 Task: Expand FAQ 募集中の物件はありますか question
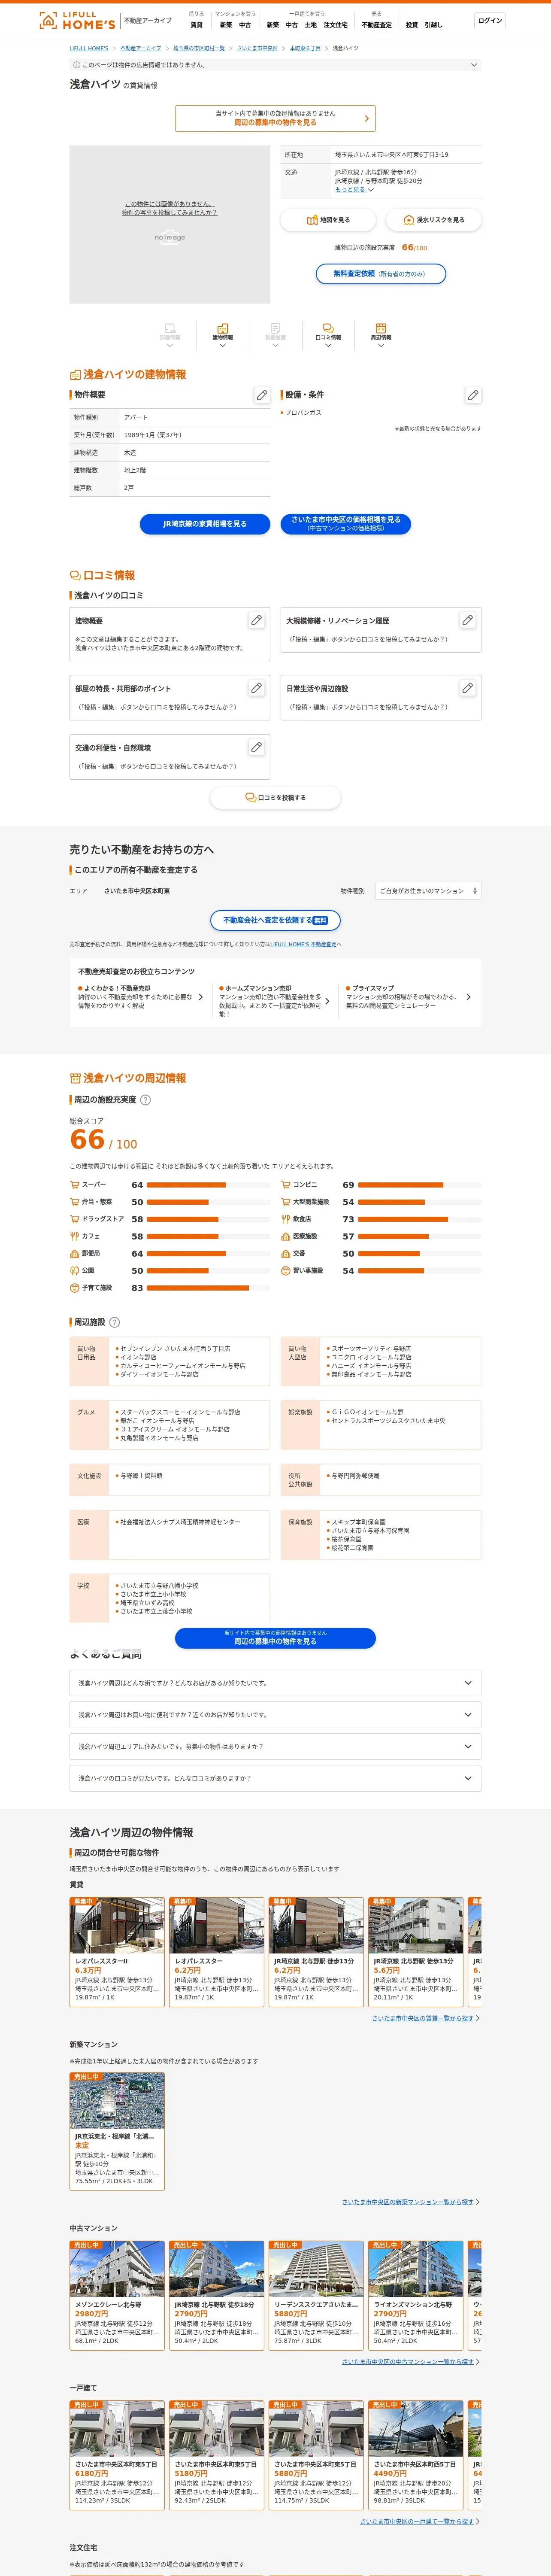tap(275, 1747)
